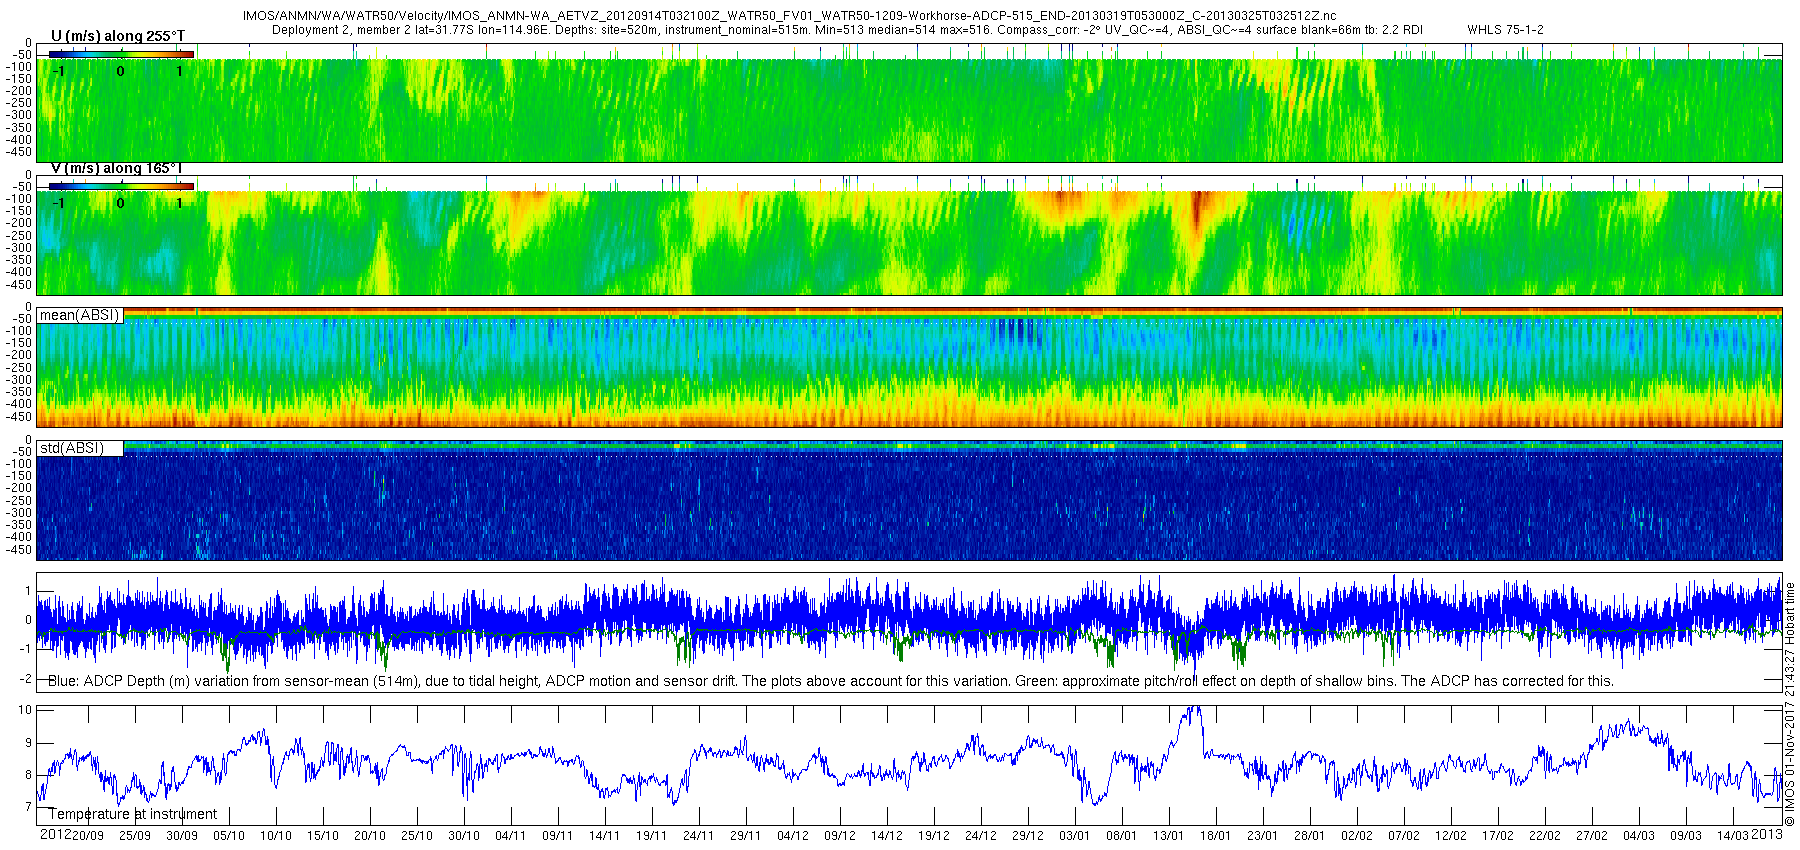
Task: Select the 'U (m/s) along 255°T' panel title
Action: point(118,36)
